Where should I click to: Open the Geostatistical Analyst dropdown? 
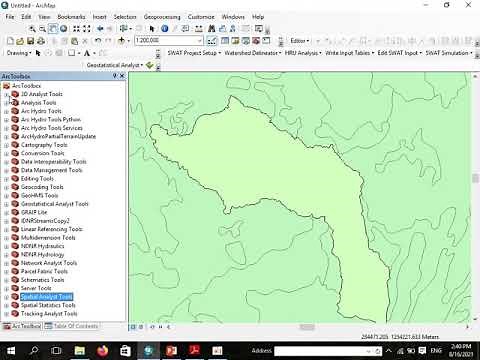pos(115,65)
